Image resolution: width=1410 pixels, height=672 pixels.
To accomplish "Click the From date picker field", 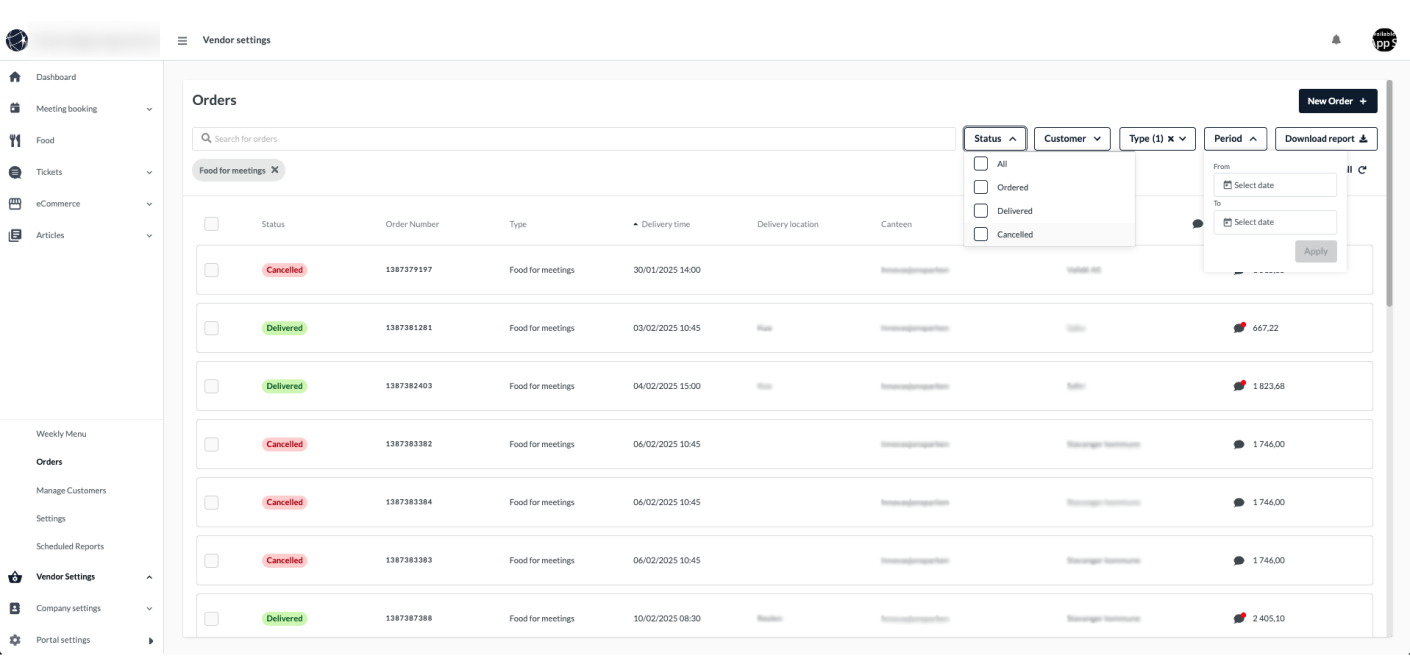I will [1275, 185].
